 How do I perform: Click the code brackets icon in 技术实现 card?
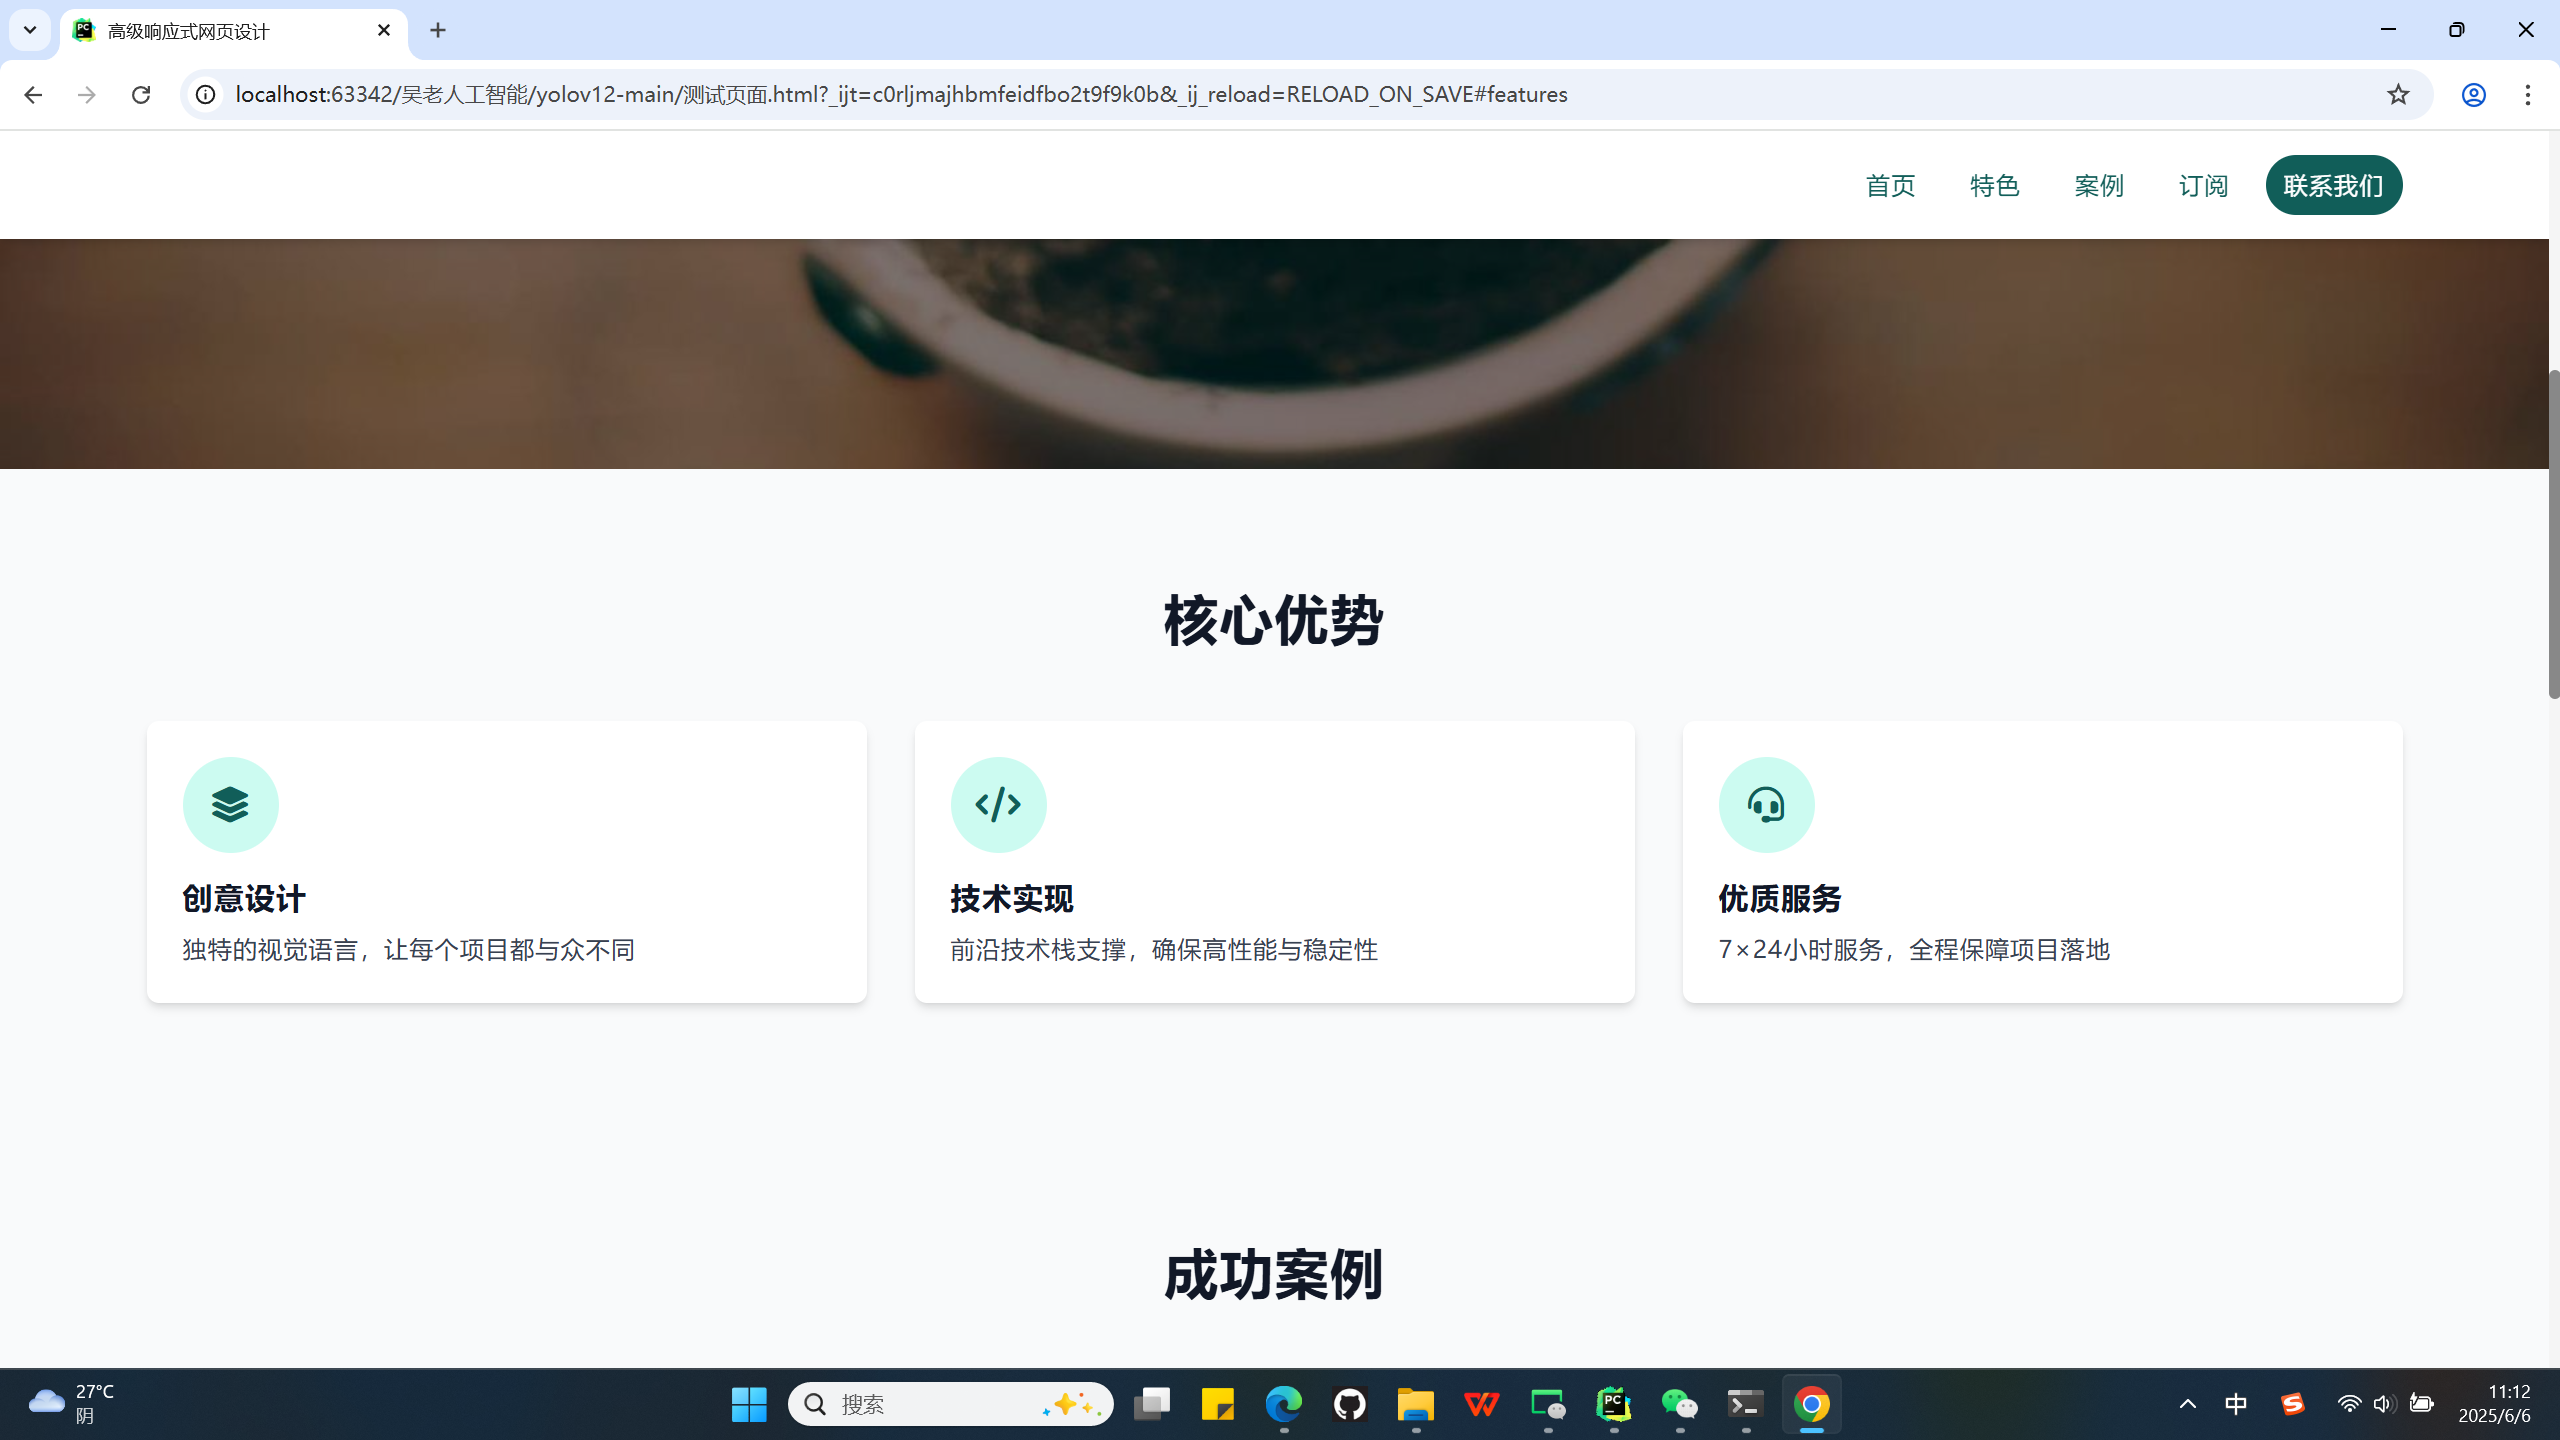(998, 805)
